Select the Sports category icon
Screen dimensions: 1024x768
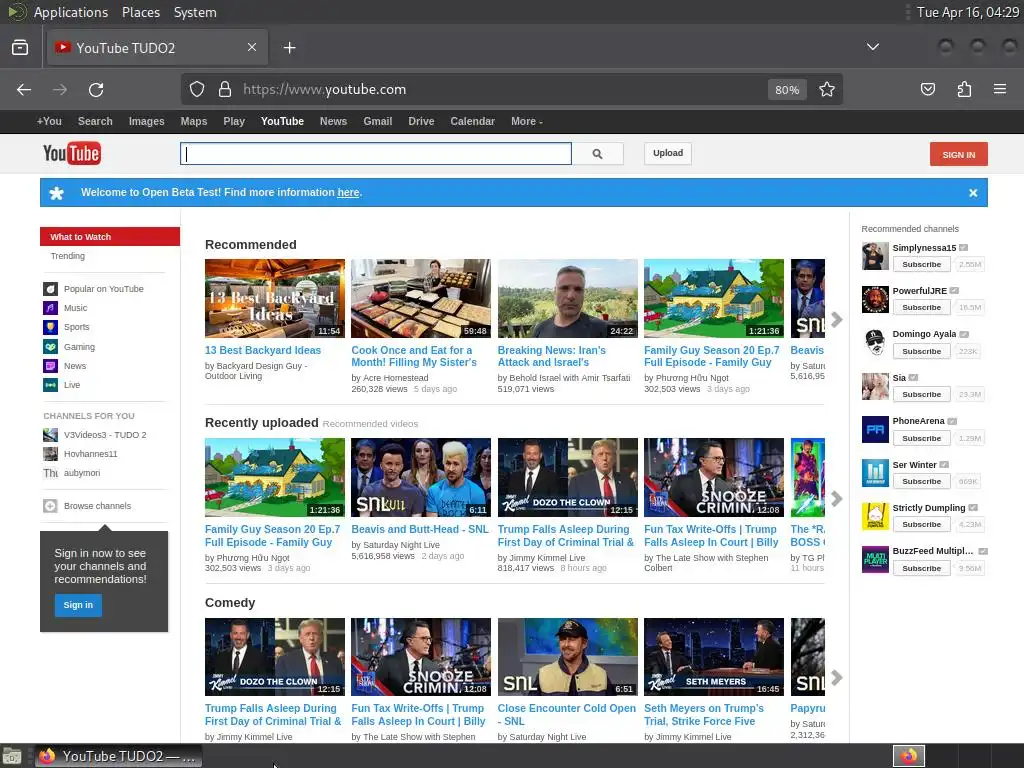(x=50, y=327)
